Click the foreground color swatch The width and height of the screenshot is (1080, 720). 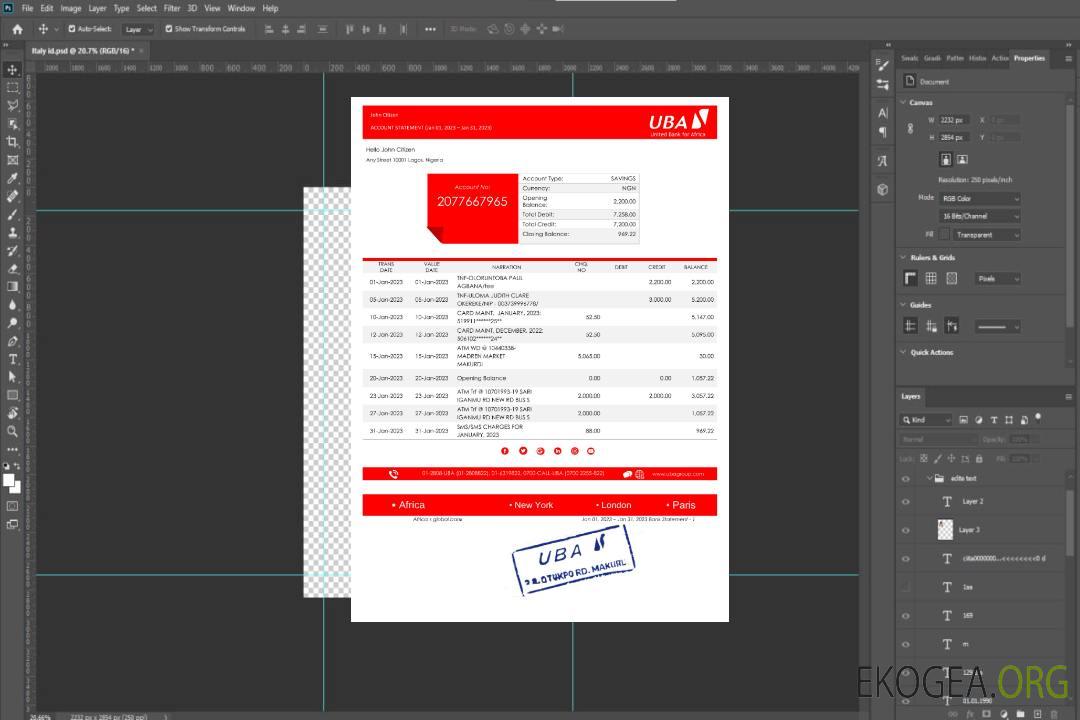click(x=9, y=481)
